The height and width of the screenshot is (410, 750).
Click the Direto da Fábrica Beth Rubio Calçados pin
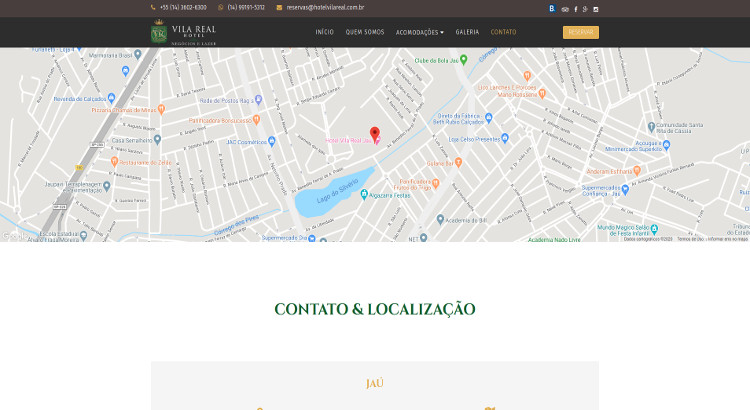[x=488, y=118]
